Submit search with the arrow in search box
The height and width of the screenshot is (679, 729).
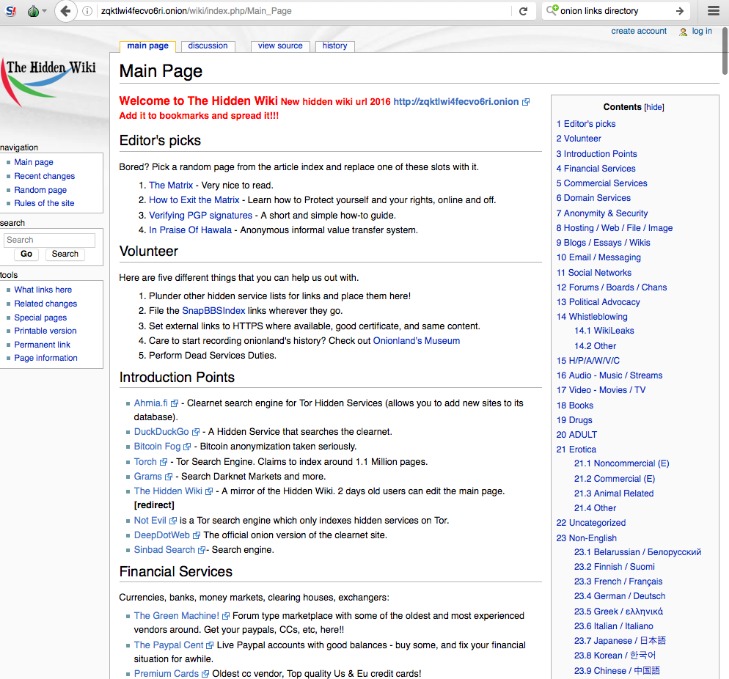[680, 11]
